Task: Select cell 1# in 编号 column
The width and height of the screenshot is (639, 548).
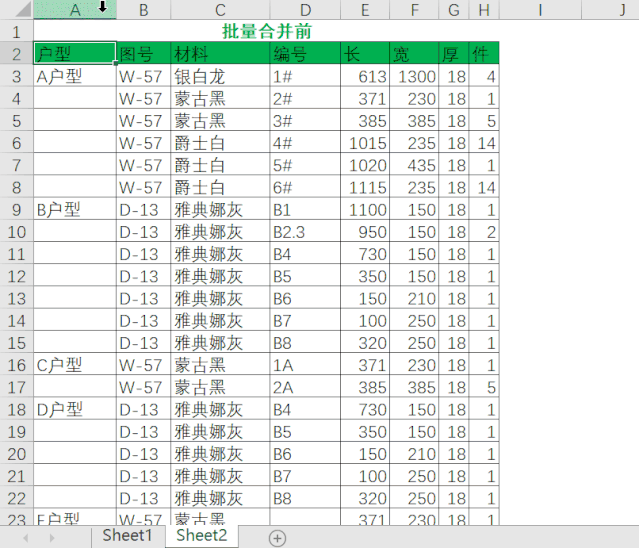Action: [x=305, y=76]
